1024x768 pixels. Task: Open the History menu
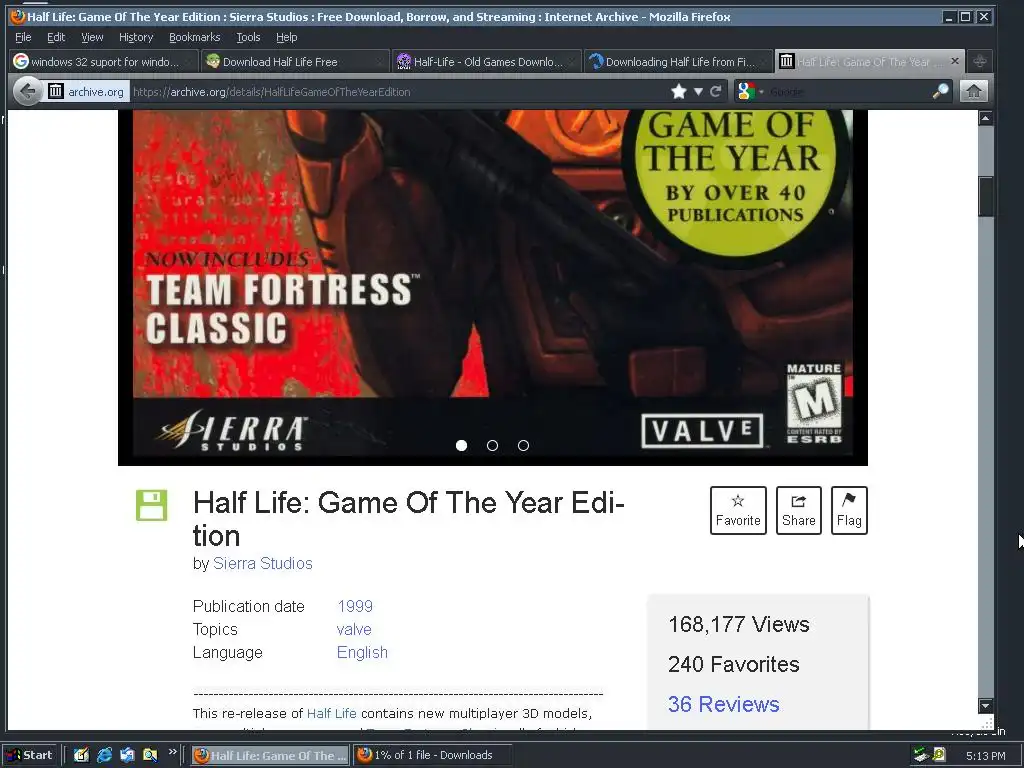coord(136,37)
